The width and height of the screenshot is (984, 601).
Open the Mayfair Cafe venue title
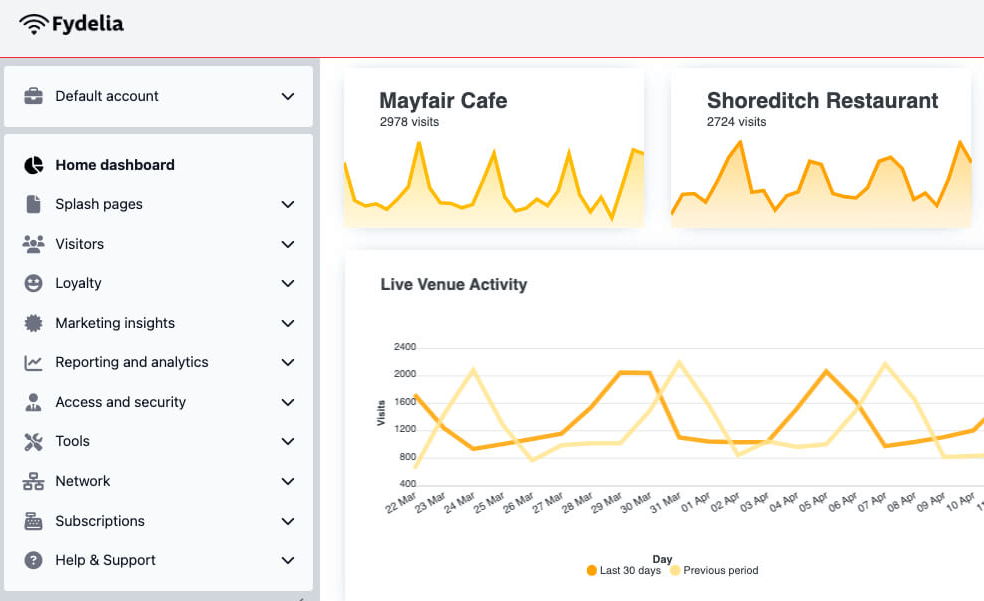pyautogui.click(x=443, y=101)
